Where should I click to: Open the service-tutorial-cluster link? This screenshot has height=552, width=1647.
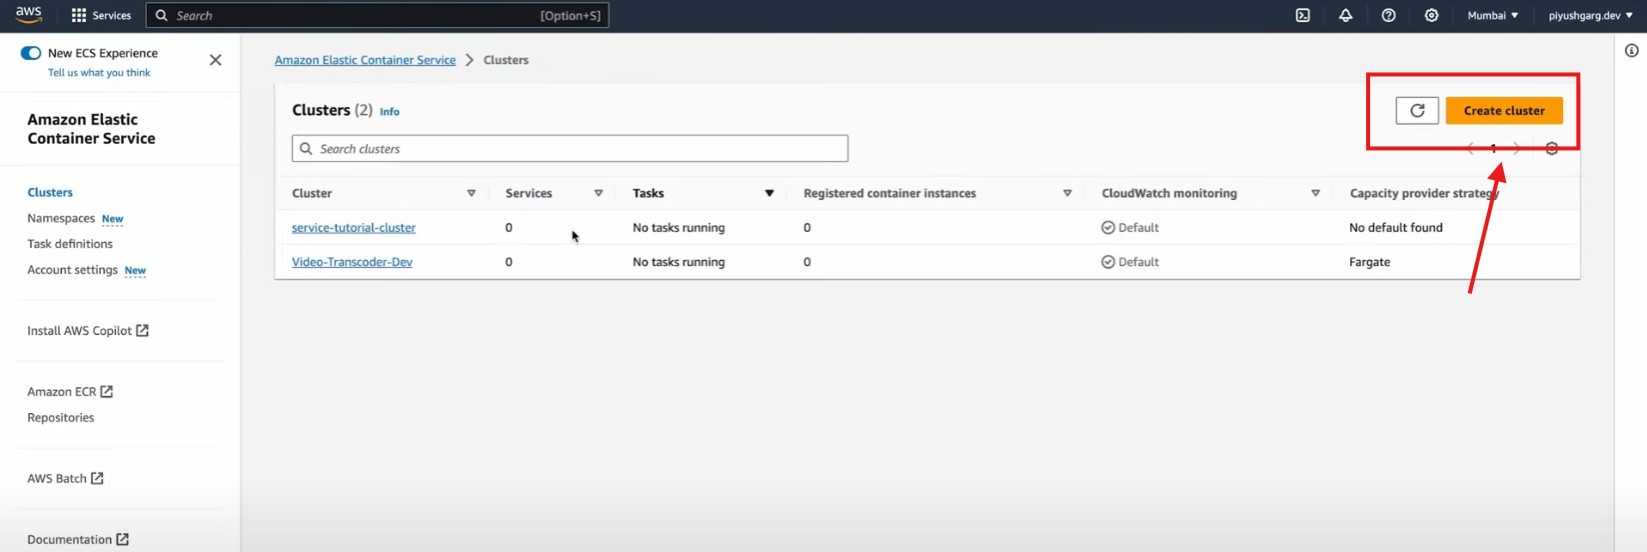tap(353, 228)
